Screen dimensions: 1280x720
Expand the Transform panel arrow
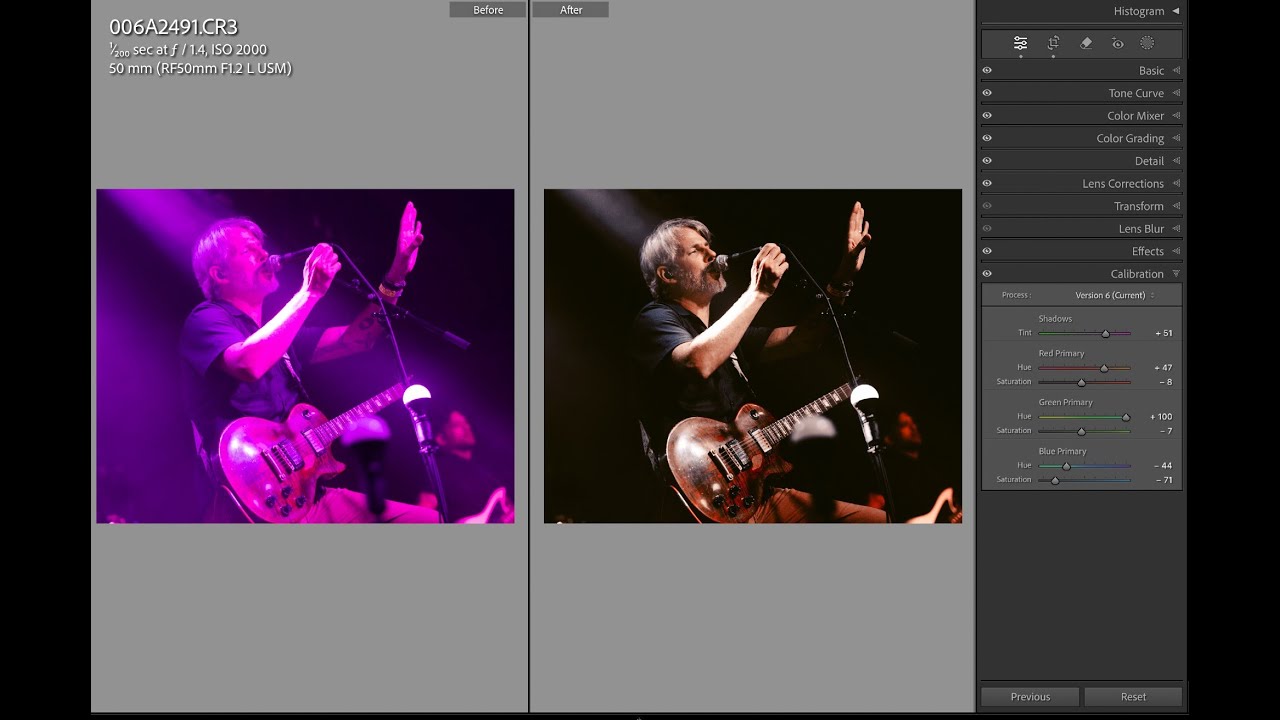click(1176, 206)
